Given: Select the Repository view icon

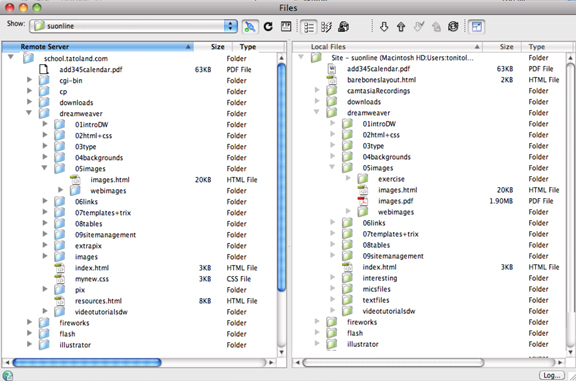Looking at the screenshot, I should tap(343, 26).
